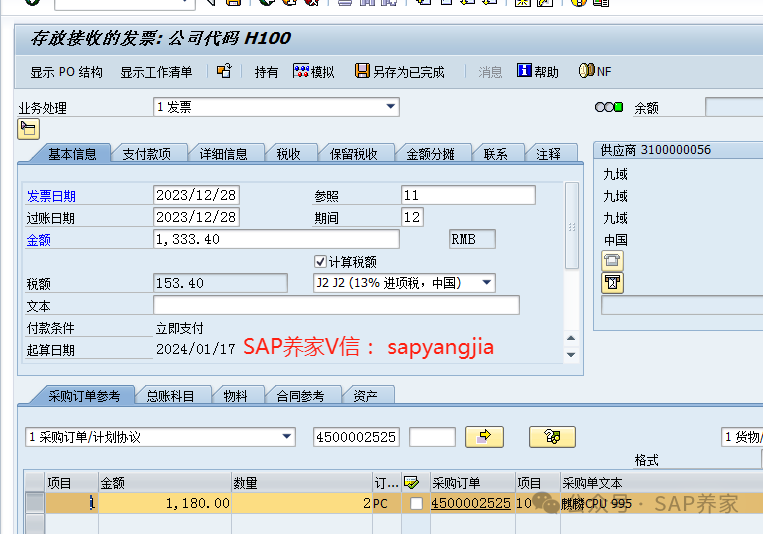The height and width of the screenshot is (534, 763).
Task: Click the vendor telephone icon button
Action: tap(612, 260)
